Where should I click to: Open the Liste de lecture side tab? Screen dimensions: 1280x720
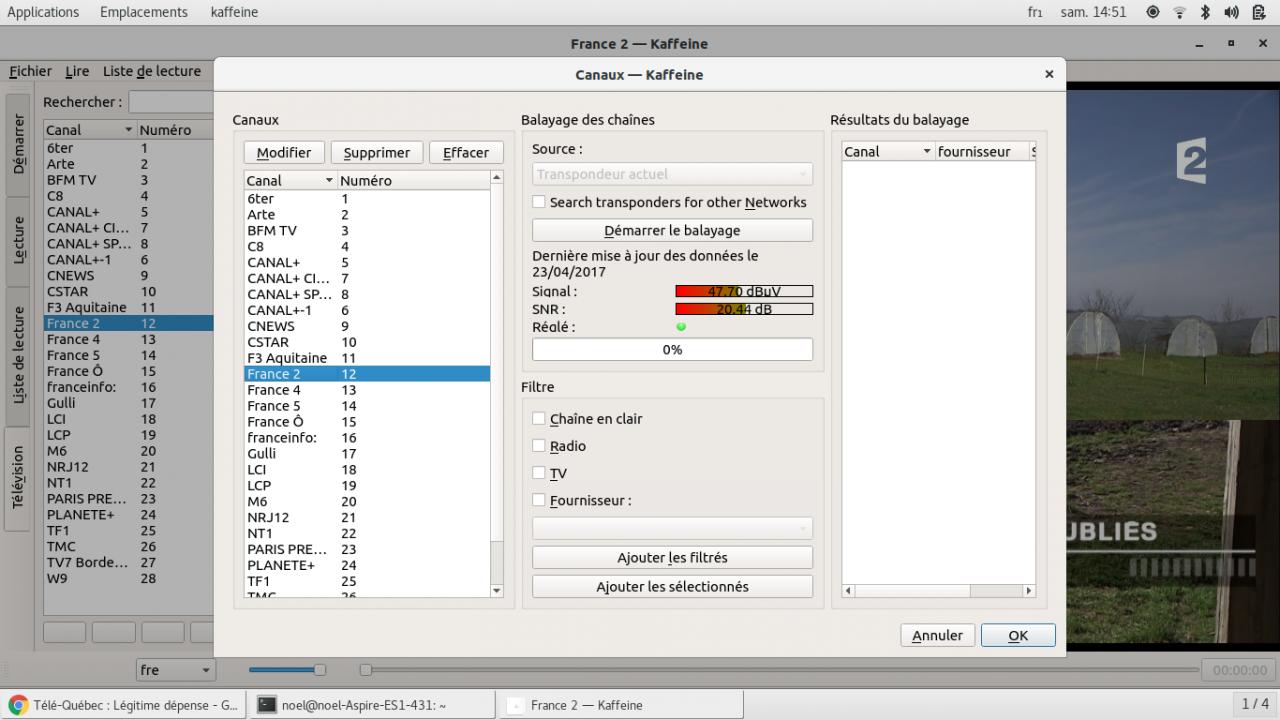tap(18, 356)
